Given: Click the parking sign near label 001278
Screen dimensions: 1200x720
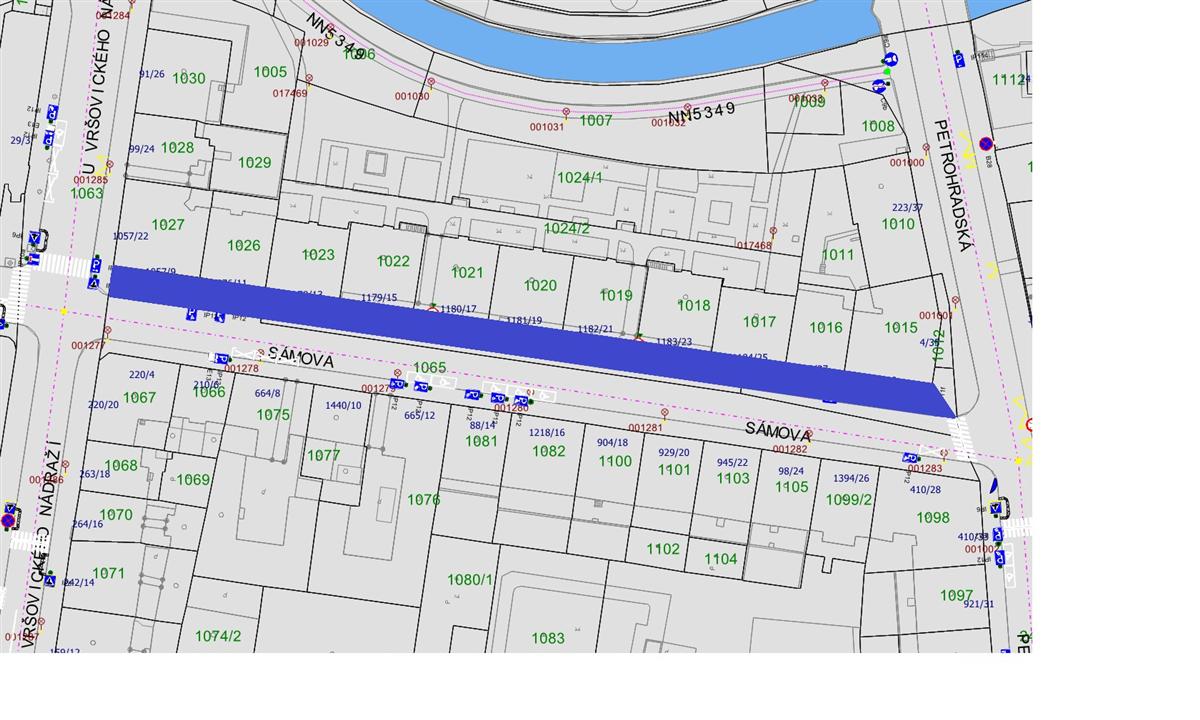Looking at the screenshot, I should [x=222, y=358].
